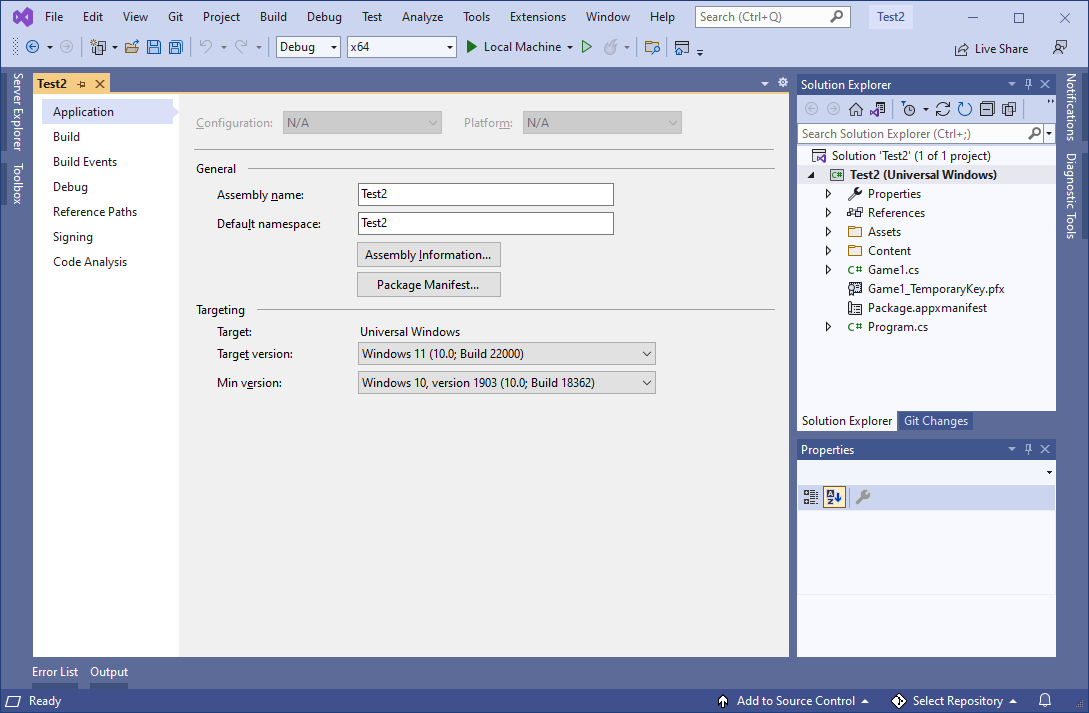The width and height of the screenshot is (1089, 713).
Task: Collapse the Test2 (Universal Windows) project node
Action: 810,175
